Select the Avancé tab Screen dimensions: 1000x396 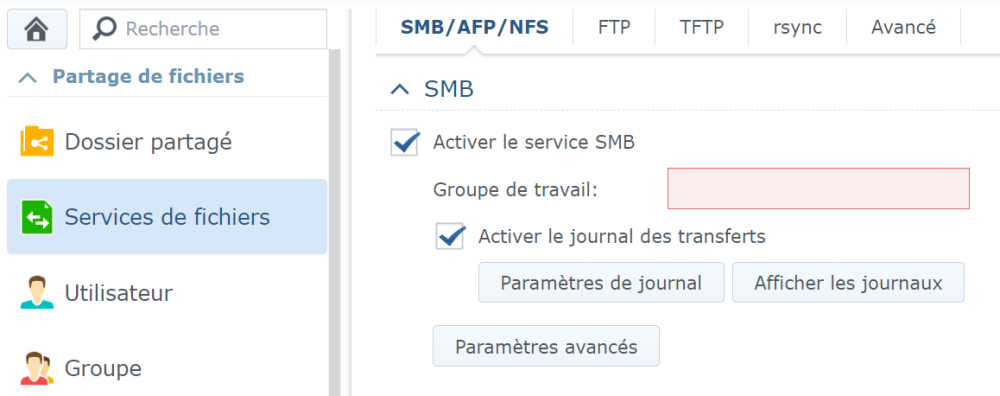coord(903,27)
